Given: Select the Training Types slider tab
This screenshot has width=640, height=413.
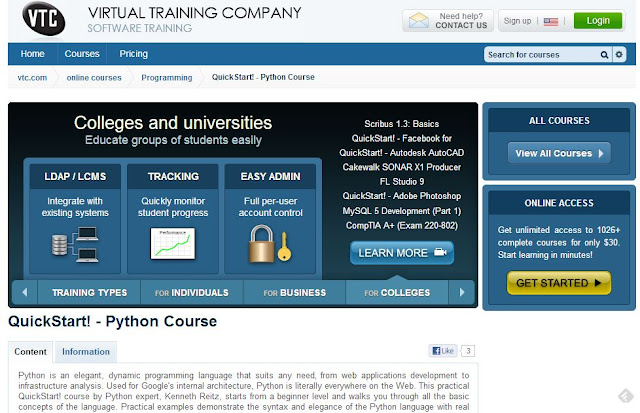Looking at the screenshot, I should click(89, 293).
